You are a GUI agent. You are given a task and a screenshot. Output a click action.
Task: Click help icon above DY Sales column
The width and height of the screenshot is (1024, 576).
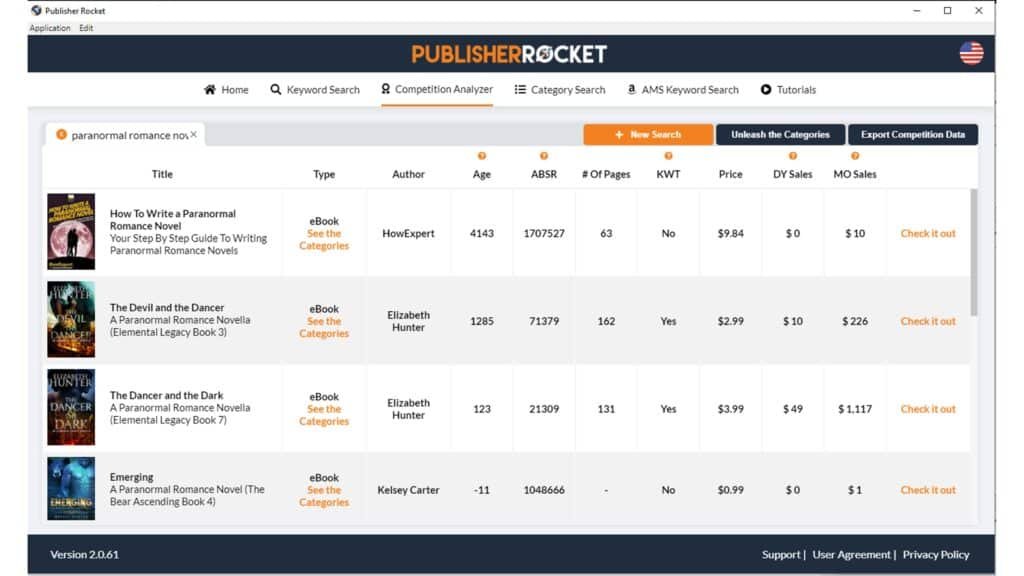click(x=793, y=156)
